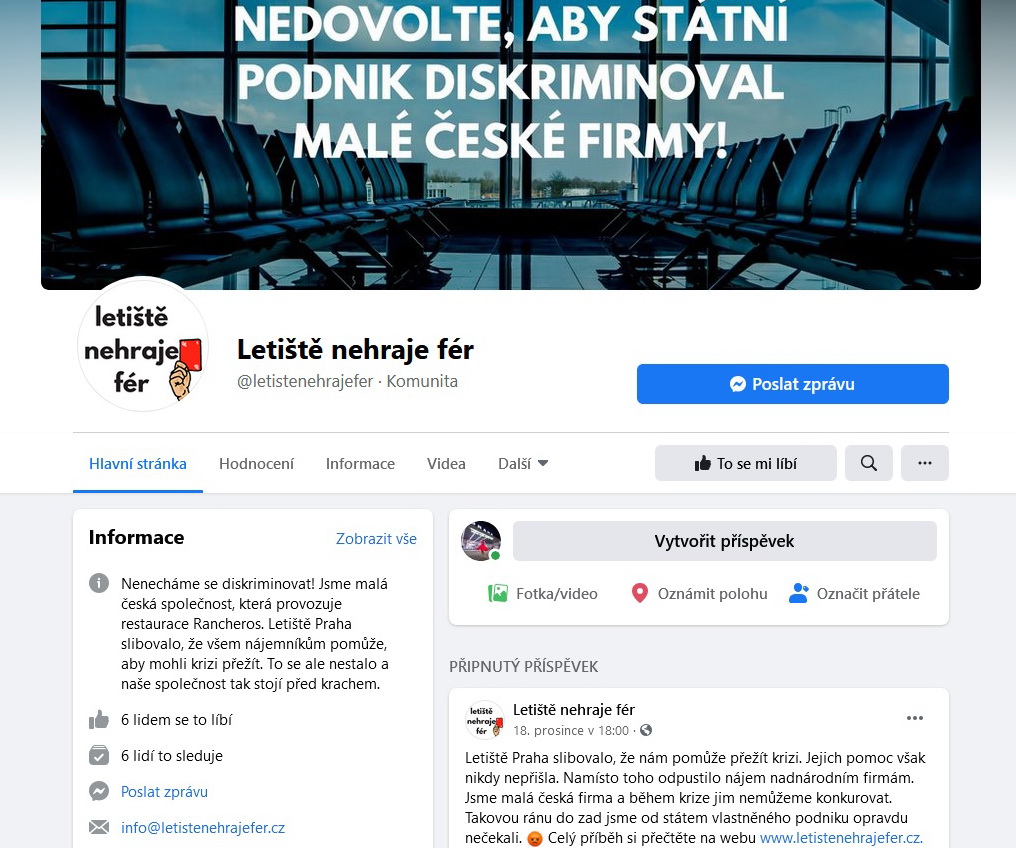Image resolution: width=1016 pixels, height=848 pixels.
Task: Click the Fotka/video photo icon
Action: 498,593
